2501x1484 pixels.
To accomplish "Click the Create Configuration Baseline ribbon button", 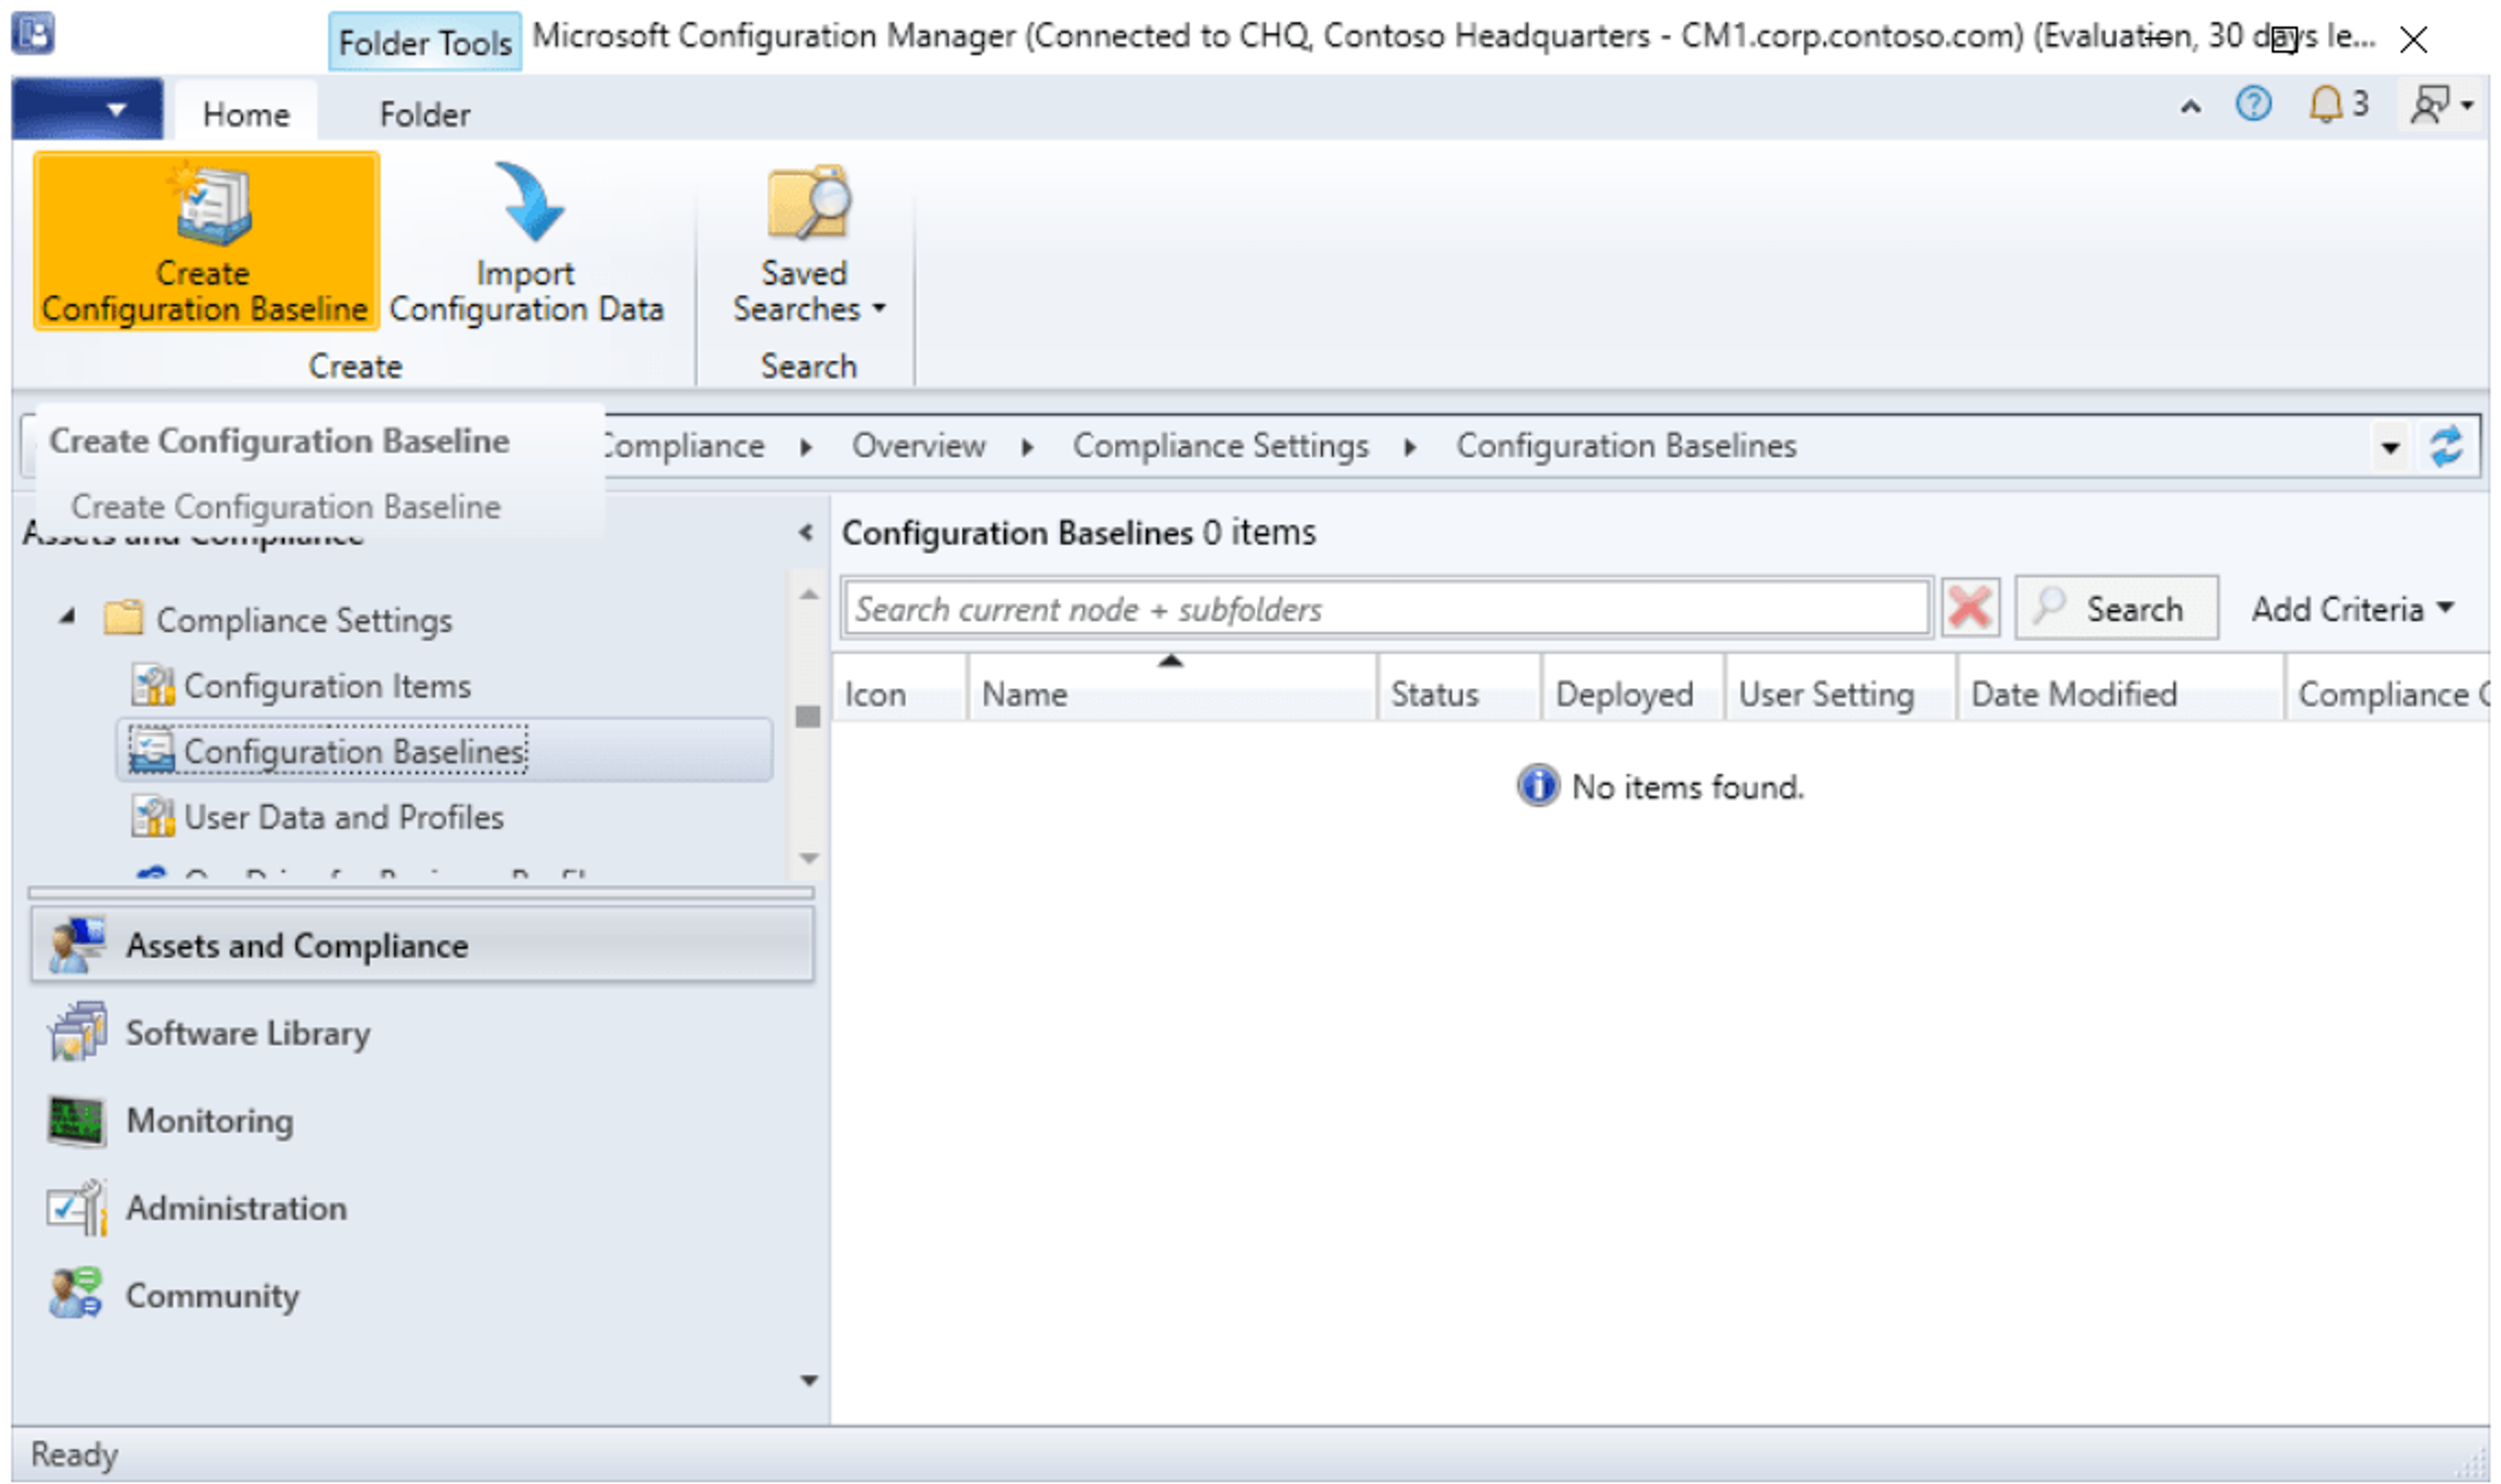I will pos(206,241).
